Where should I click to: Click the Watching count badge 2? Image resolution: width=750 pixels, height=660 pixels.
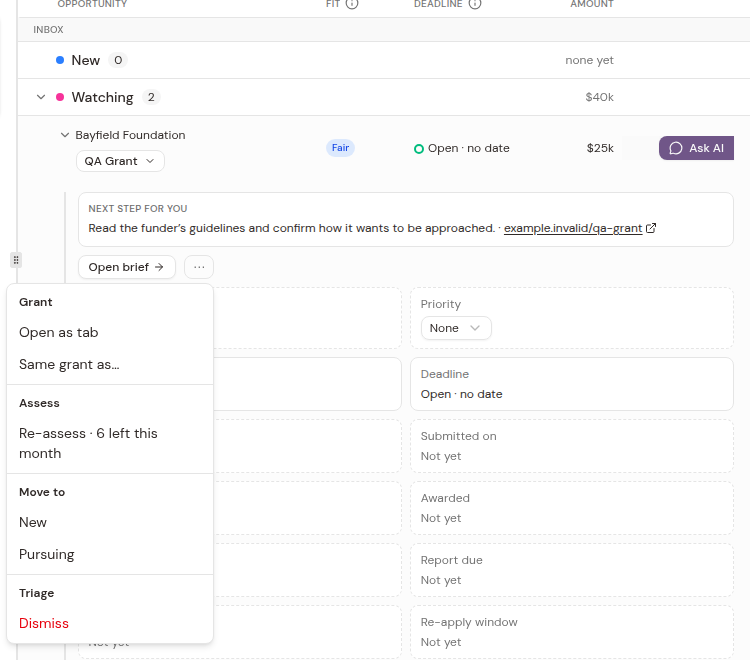[x=151, y=97]
